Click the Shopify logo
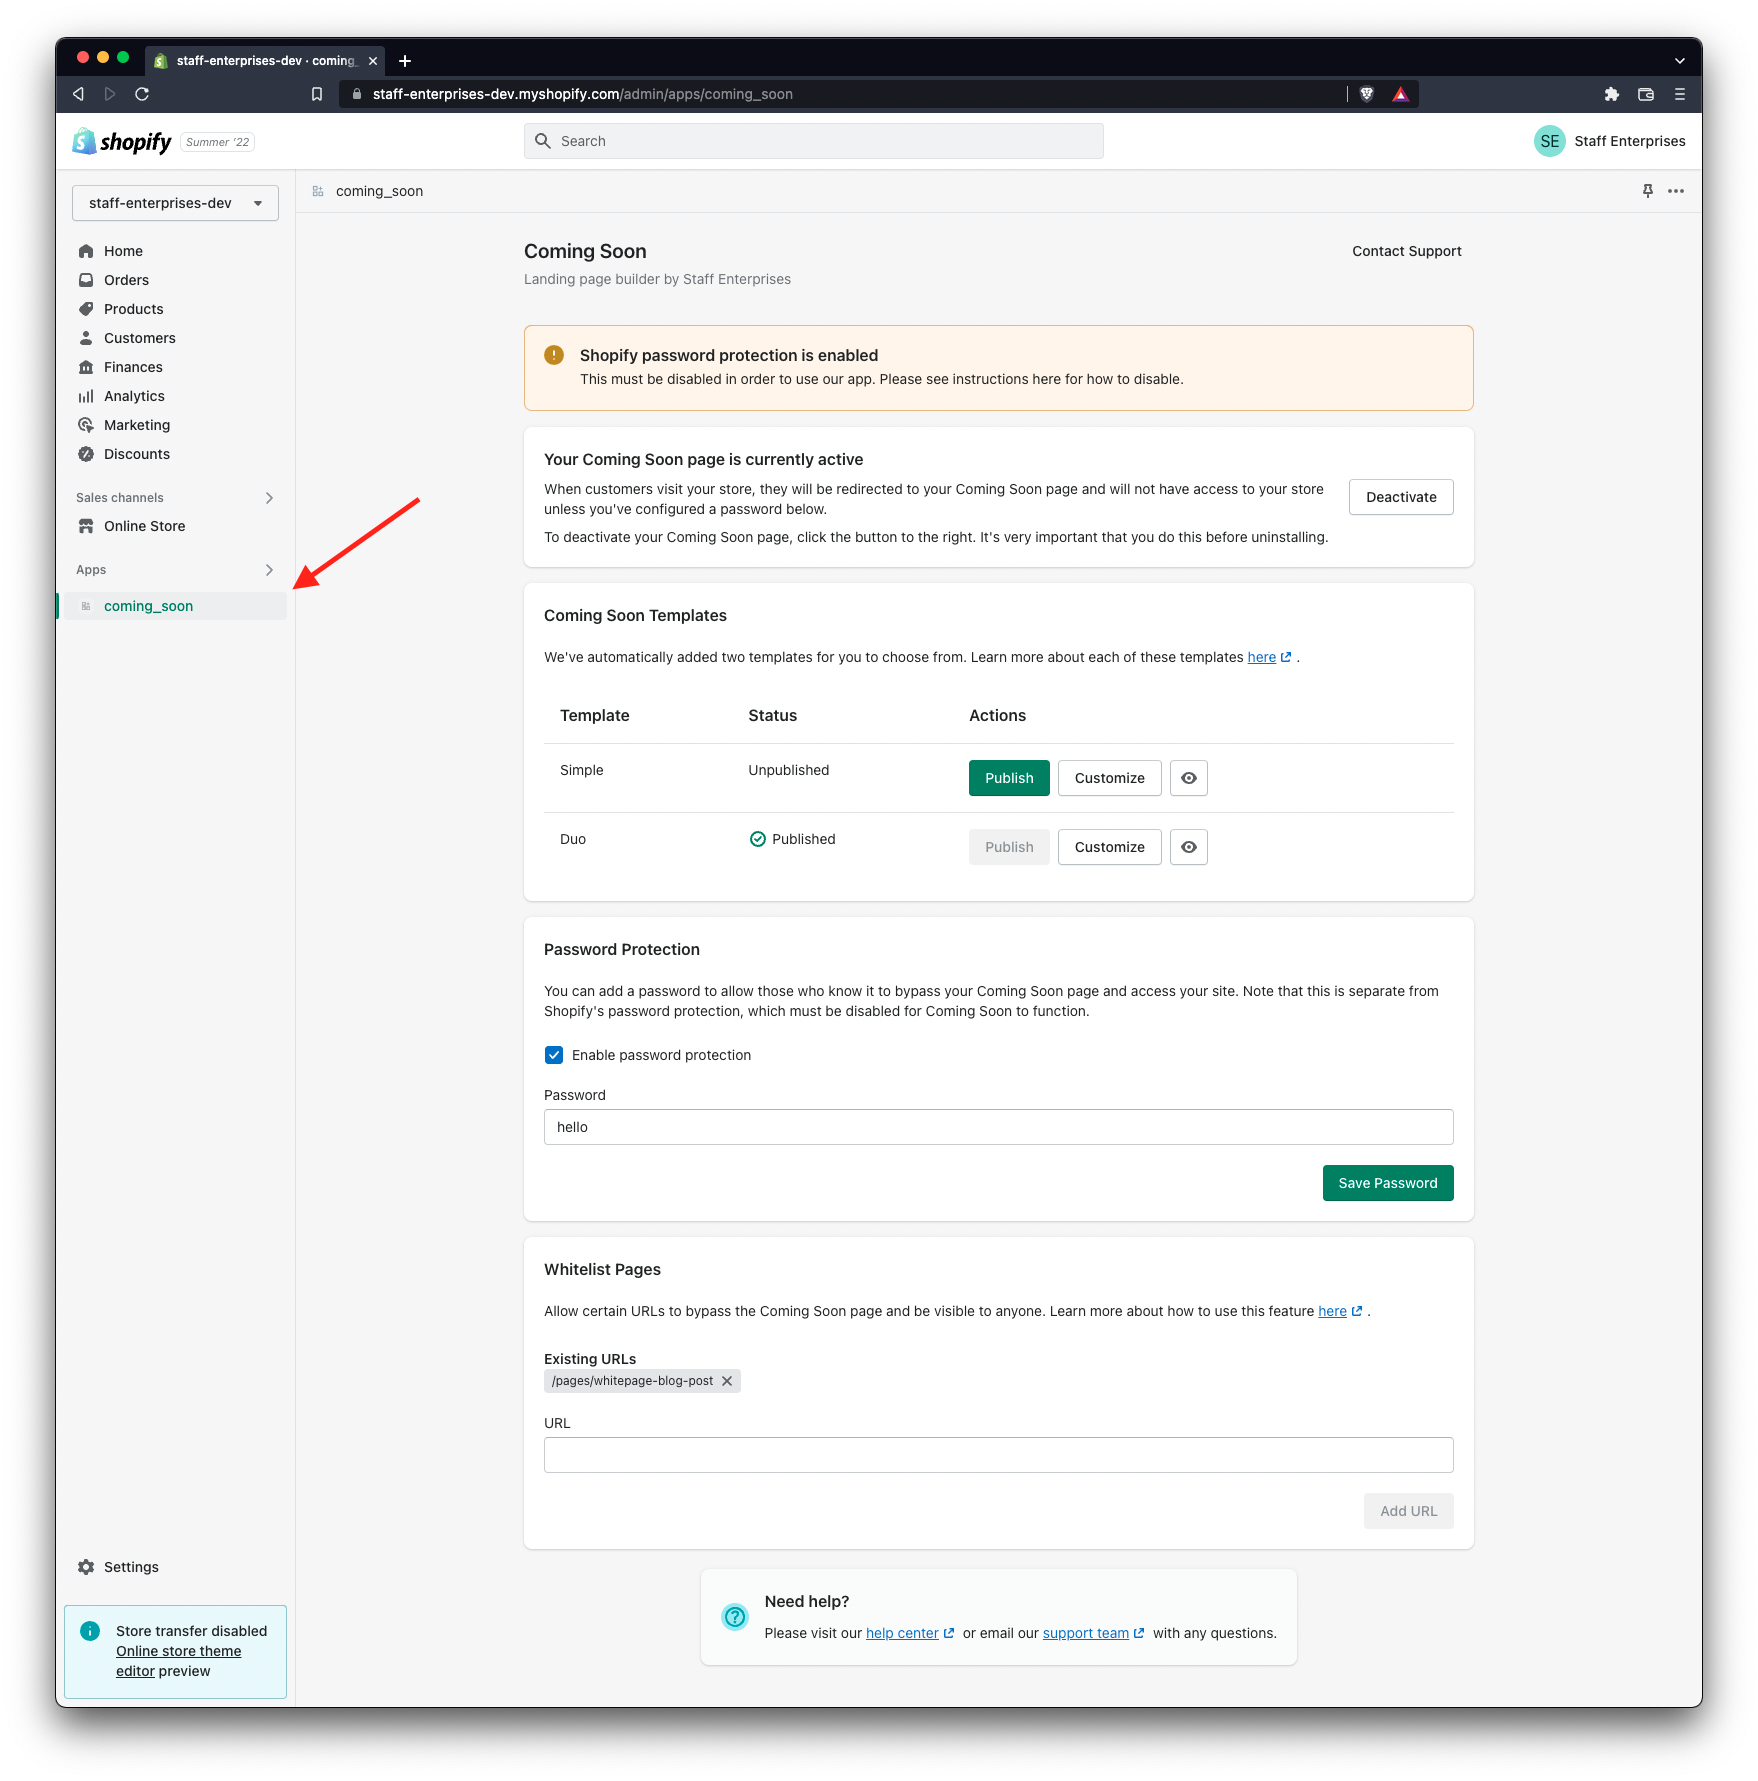The height and width of the screenshot is (1781, 1758). pyautogui.click(x=122, y=141)
